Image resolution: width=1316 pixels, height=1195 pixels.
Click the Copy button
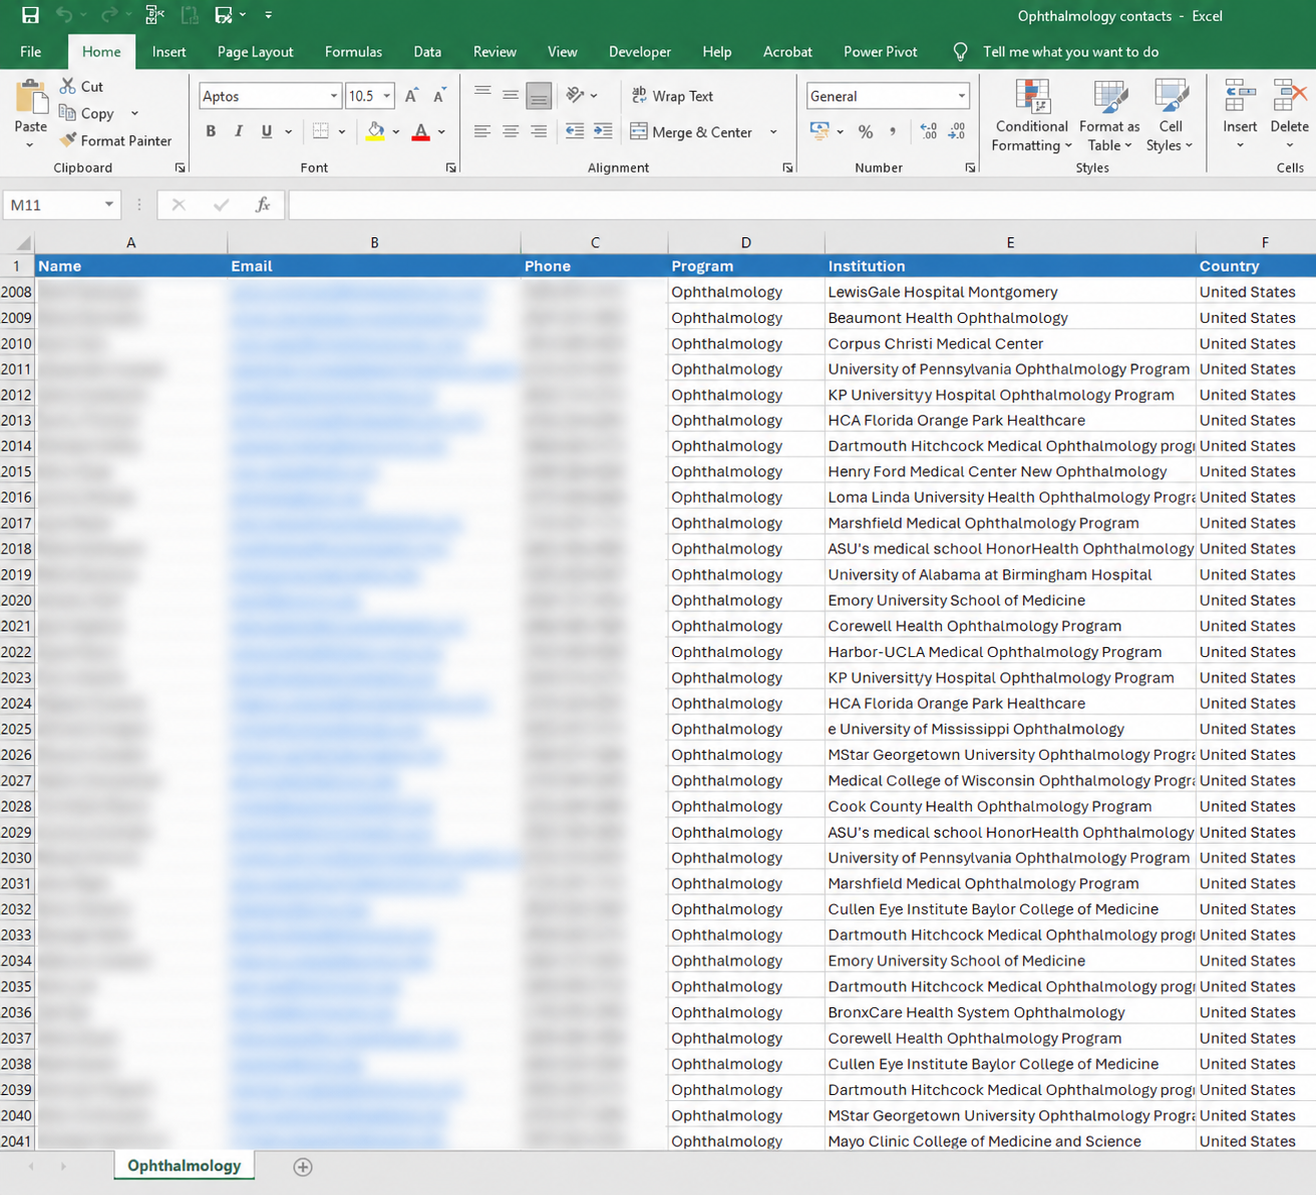click(86, 114)
